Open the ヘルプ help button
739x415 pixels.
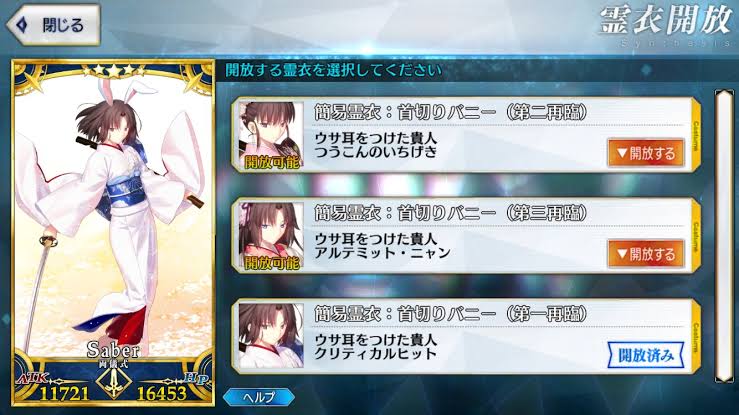click(x=259, y=397)
